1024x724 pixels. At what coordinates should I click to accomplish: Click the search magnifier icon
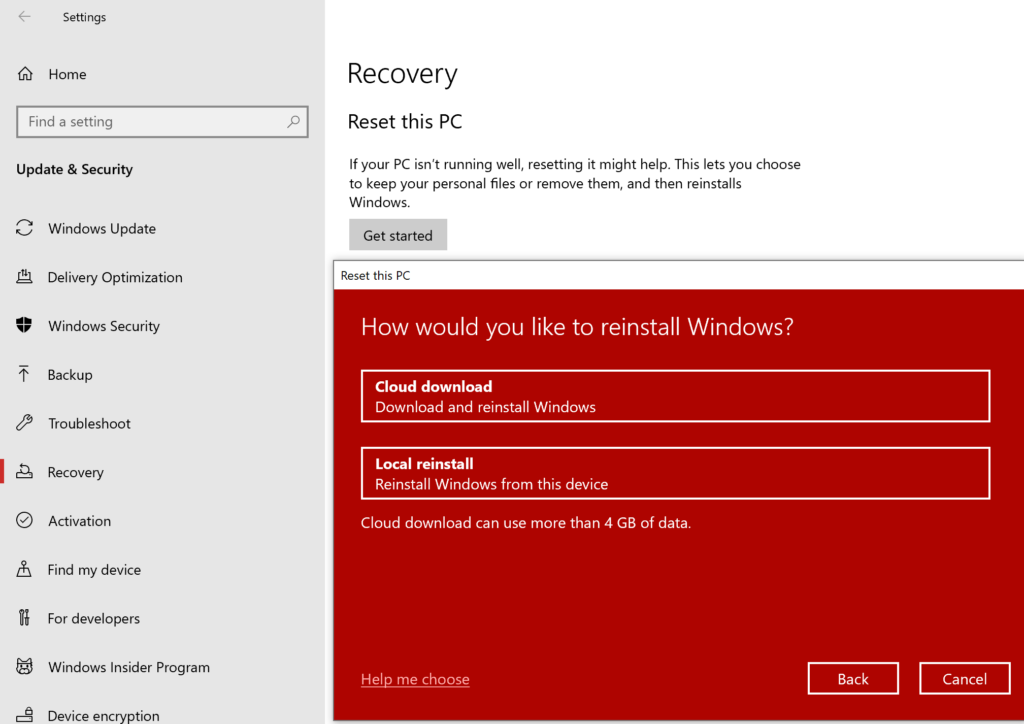point(293,121)
